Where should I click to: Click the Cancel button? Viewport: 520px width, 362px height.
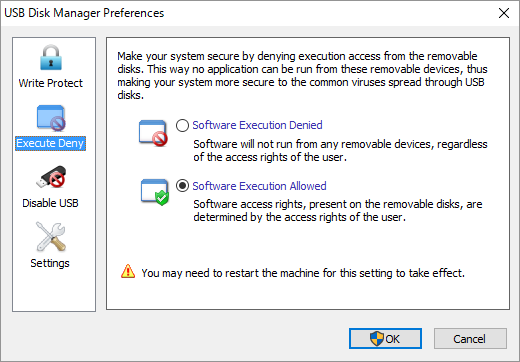point(470,339)
